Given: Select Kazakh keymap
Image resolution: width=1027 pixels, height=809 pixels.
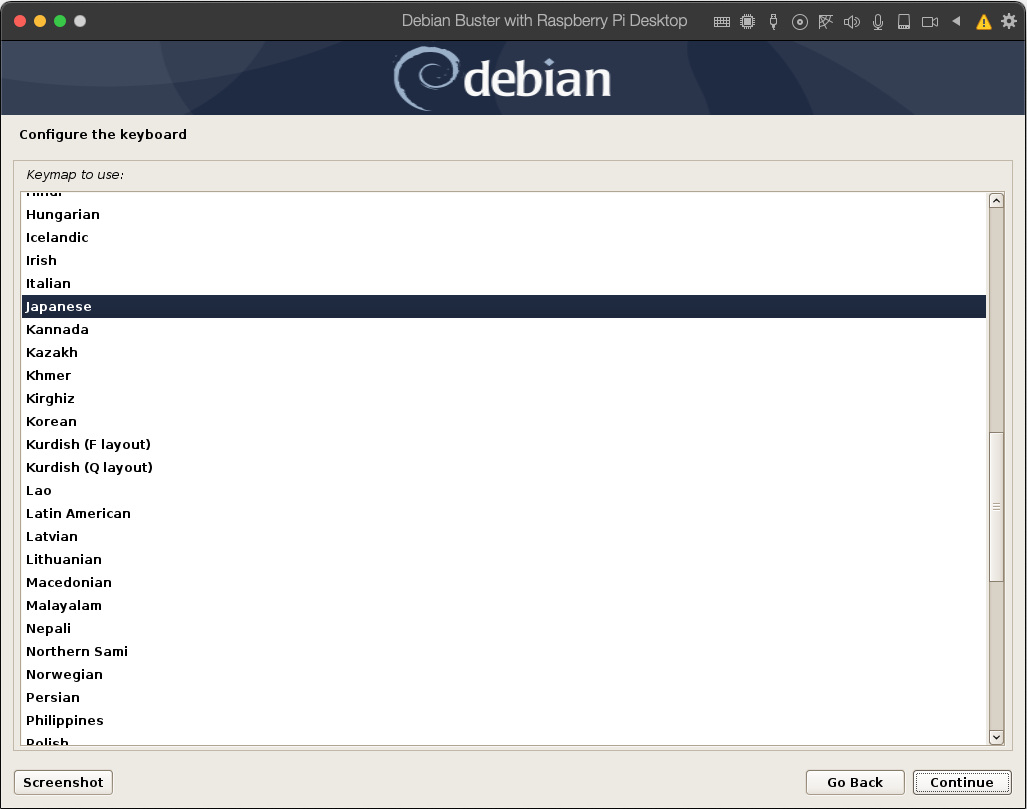Looking at the screenshot, I should [x=504, y=352].
